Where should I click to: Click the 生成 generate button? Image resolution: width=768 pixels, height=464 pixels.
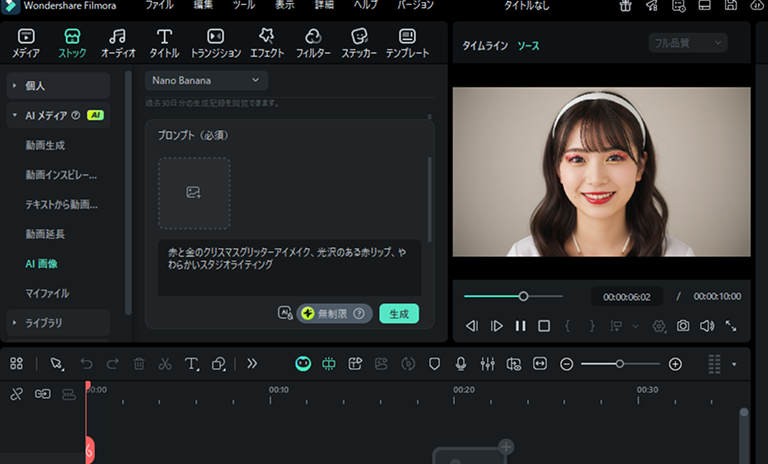coord(399,314)
